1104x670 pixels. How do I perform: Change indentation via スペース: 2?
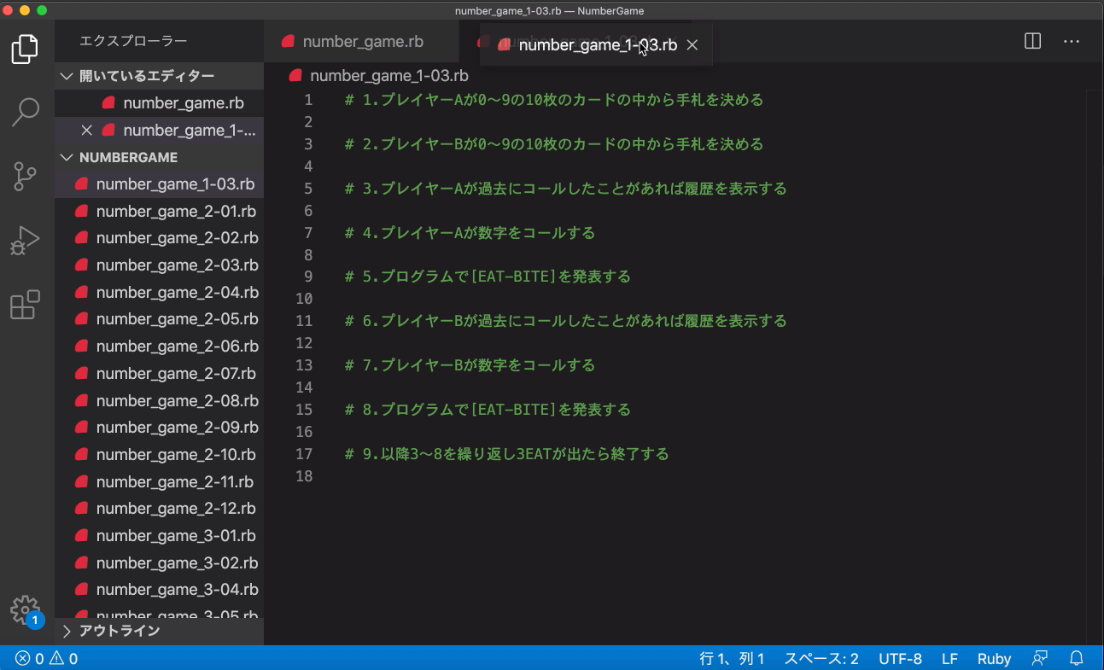[x=821, y=659]
